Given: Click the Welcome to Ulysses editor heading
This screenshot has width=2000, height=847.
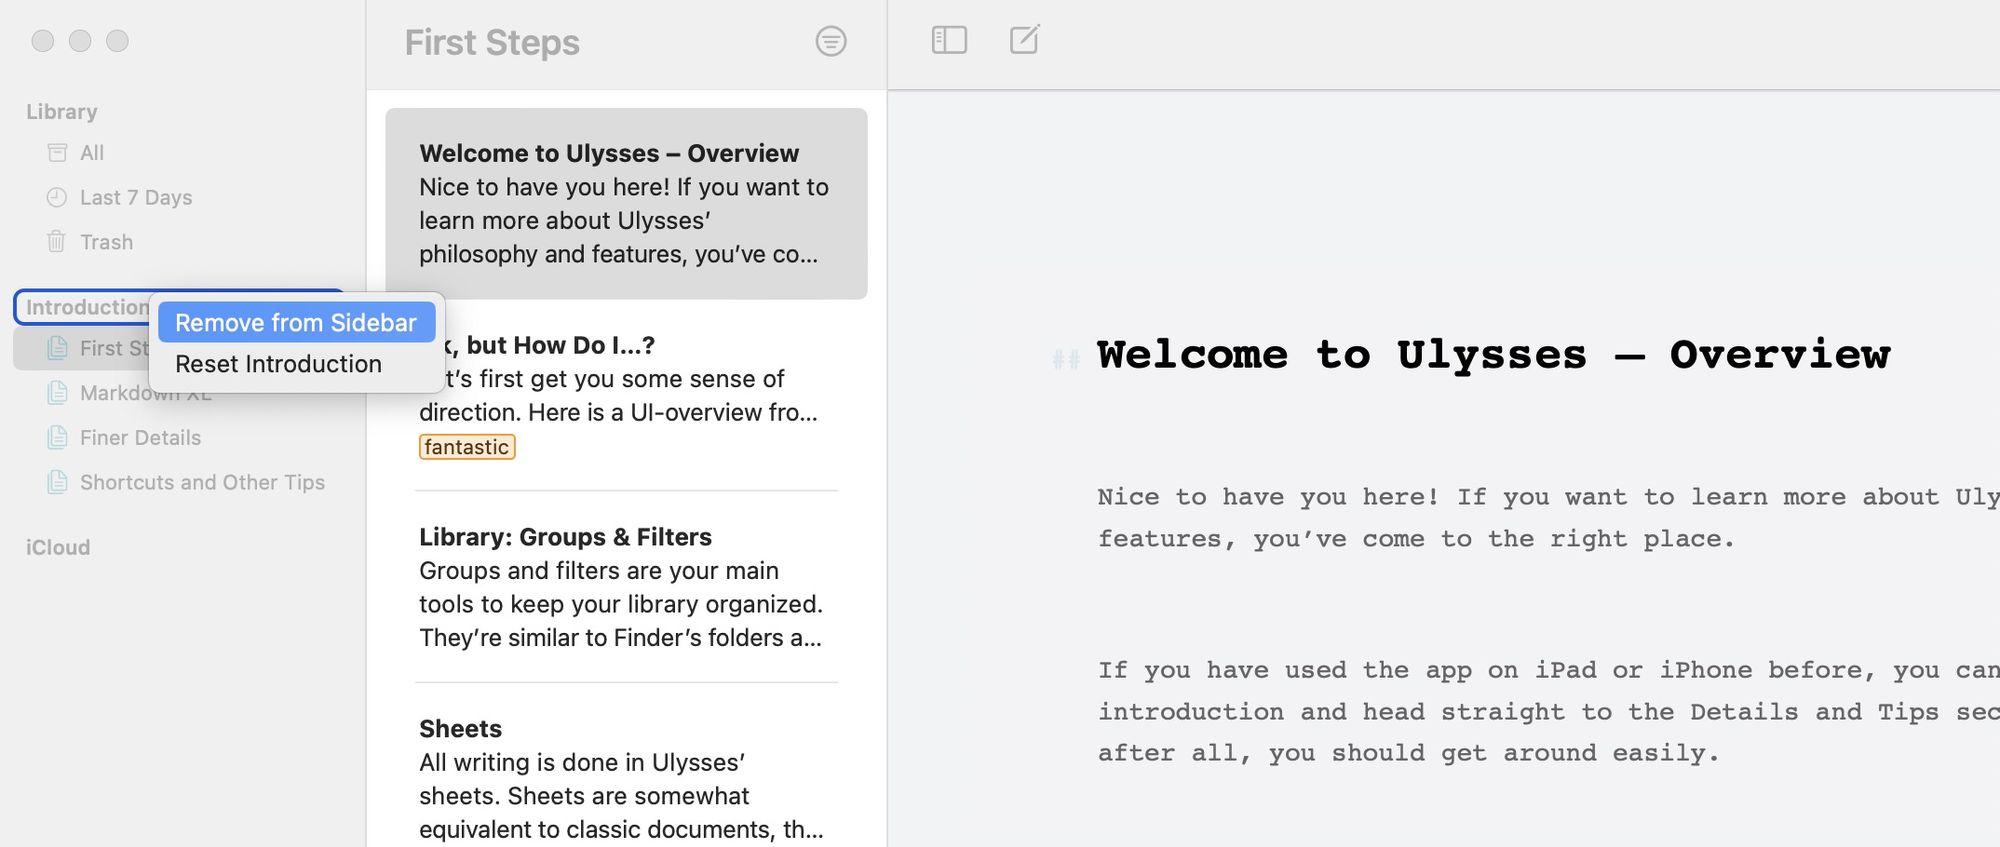Looking at the screenshot, I should click(1493, 355).
